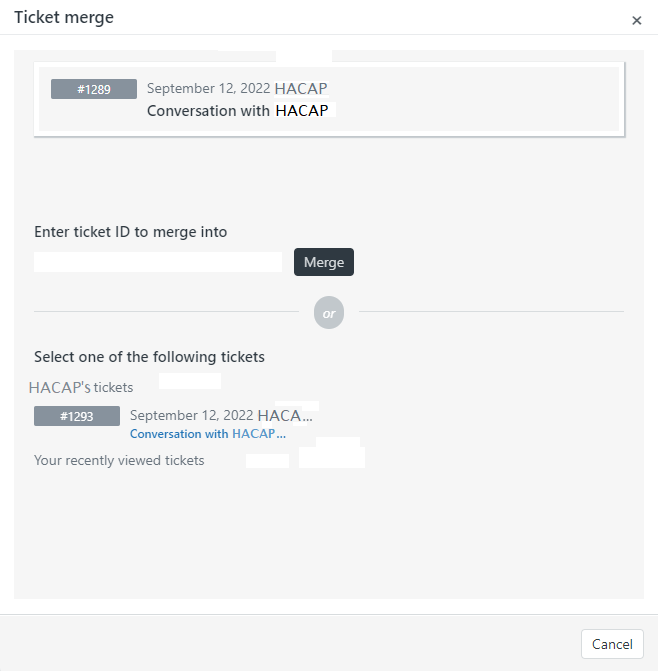This screenshot has height=671, width=658.
Task: Click the 'HACAP's tickets' section label
Action: tap(81, 387)
